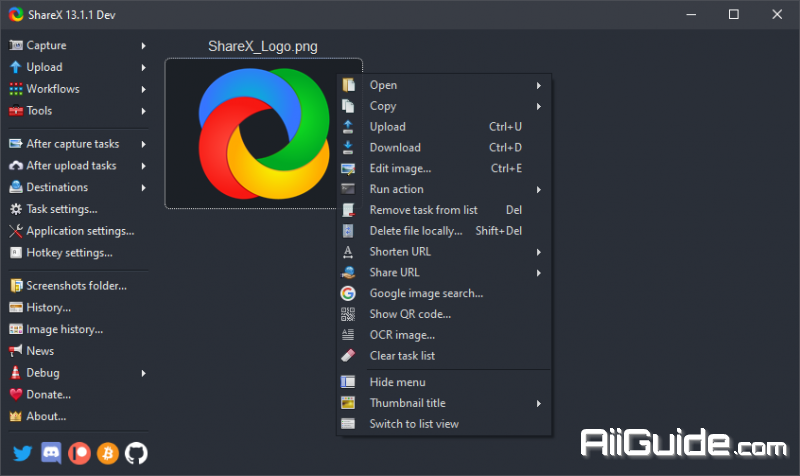Expand the Run action submenu arrow
800x476 pixels.
(538, 190)
